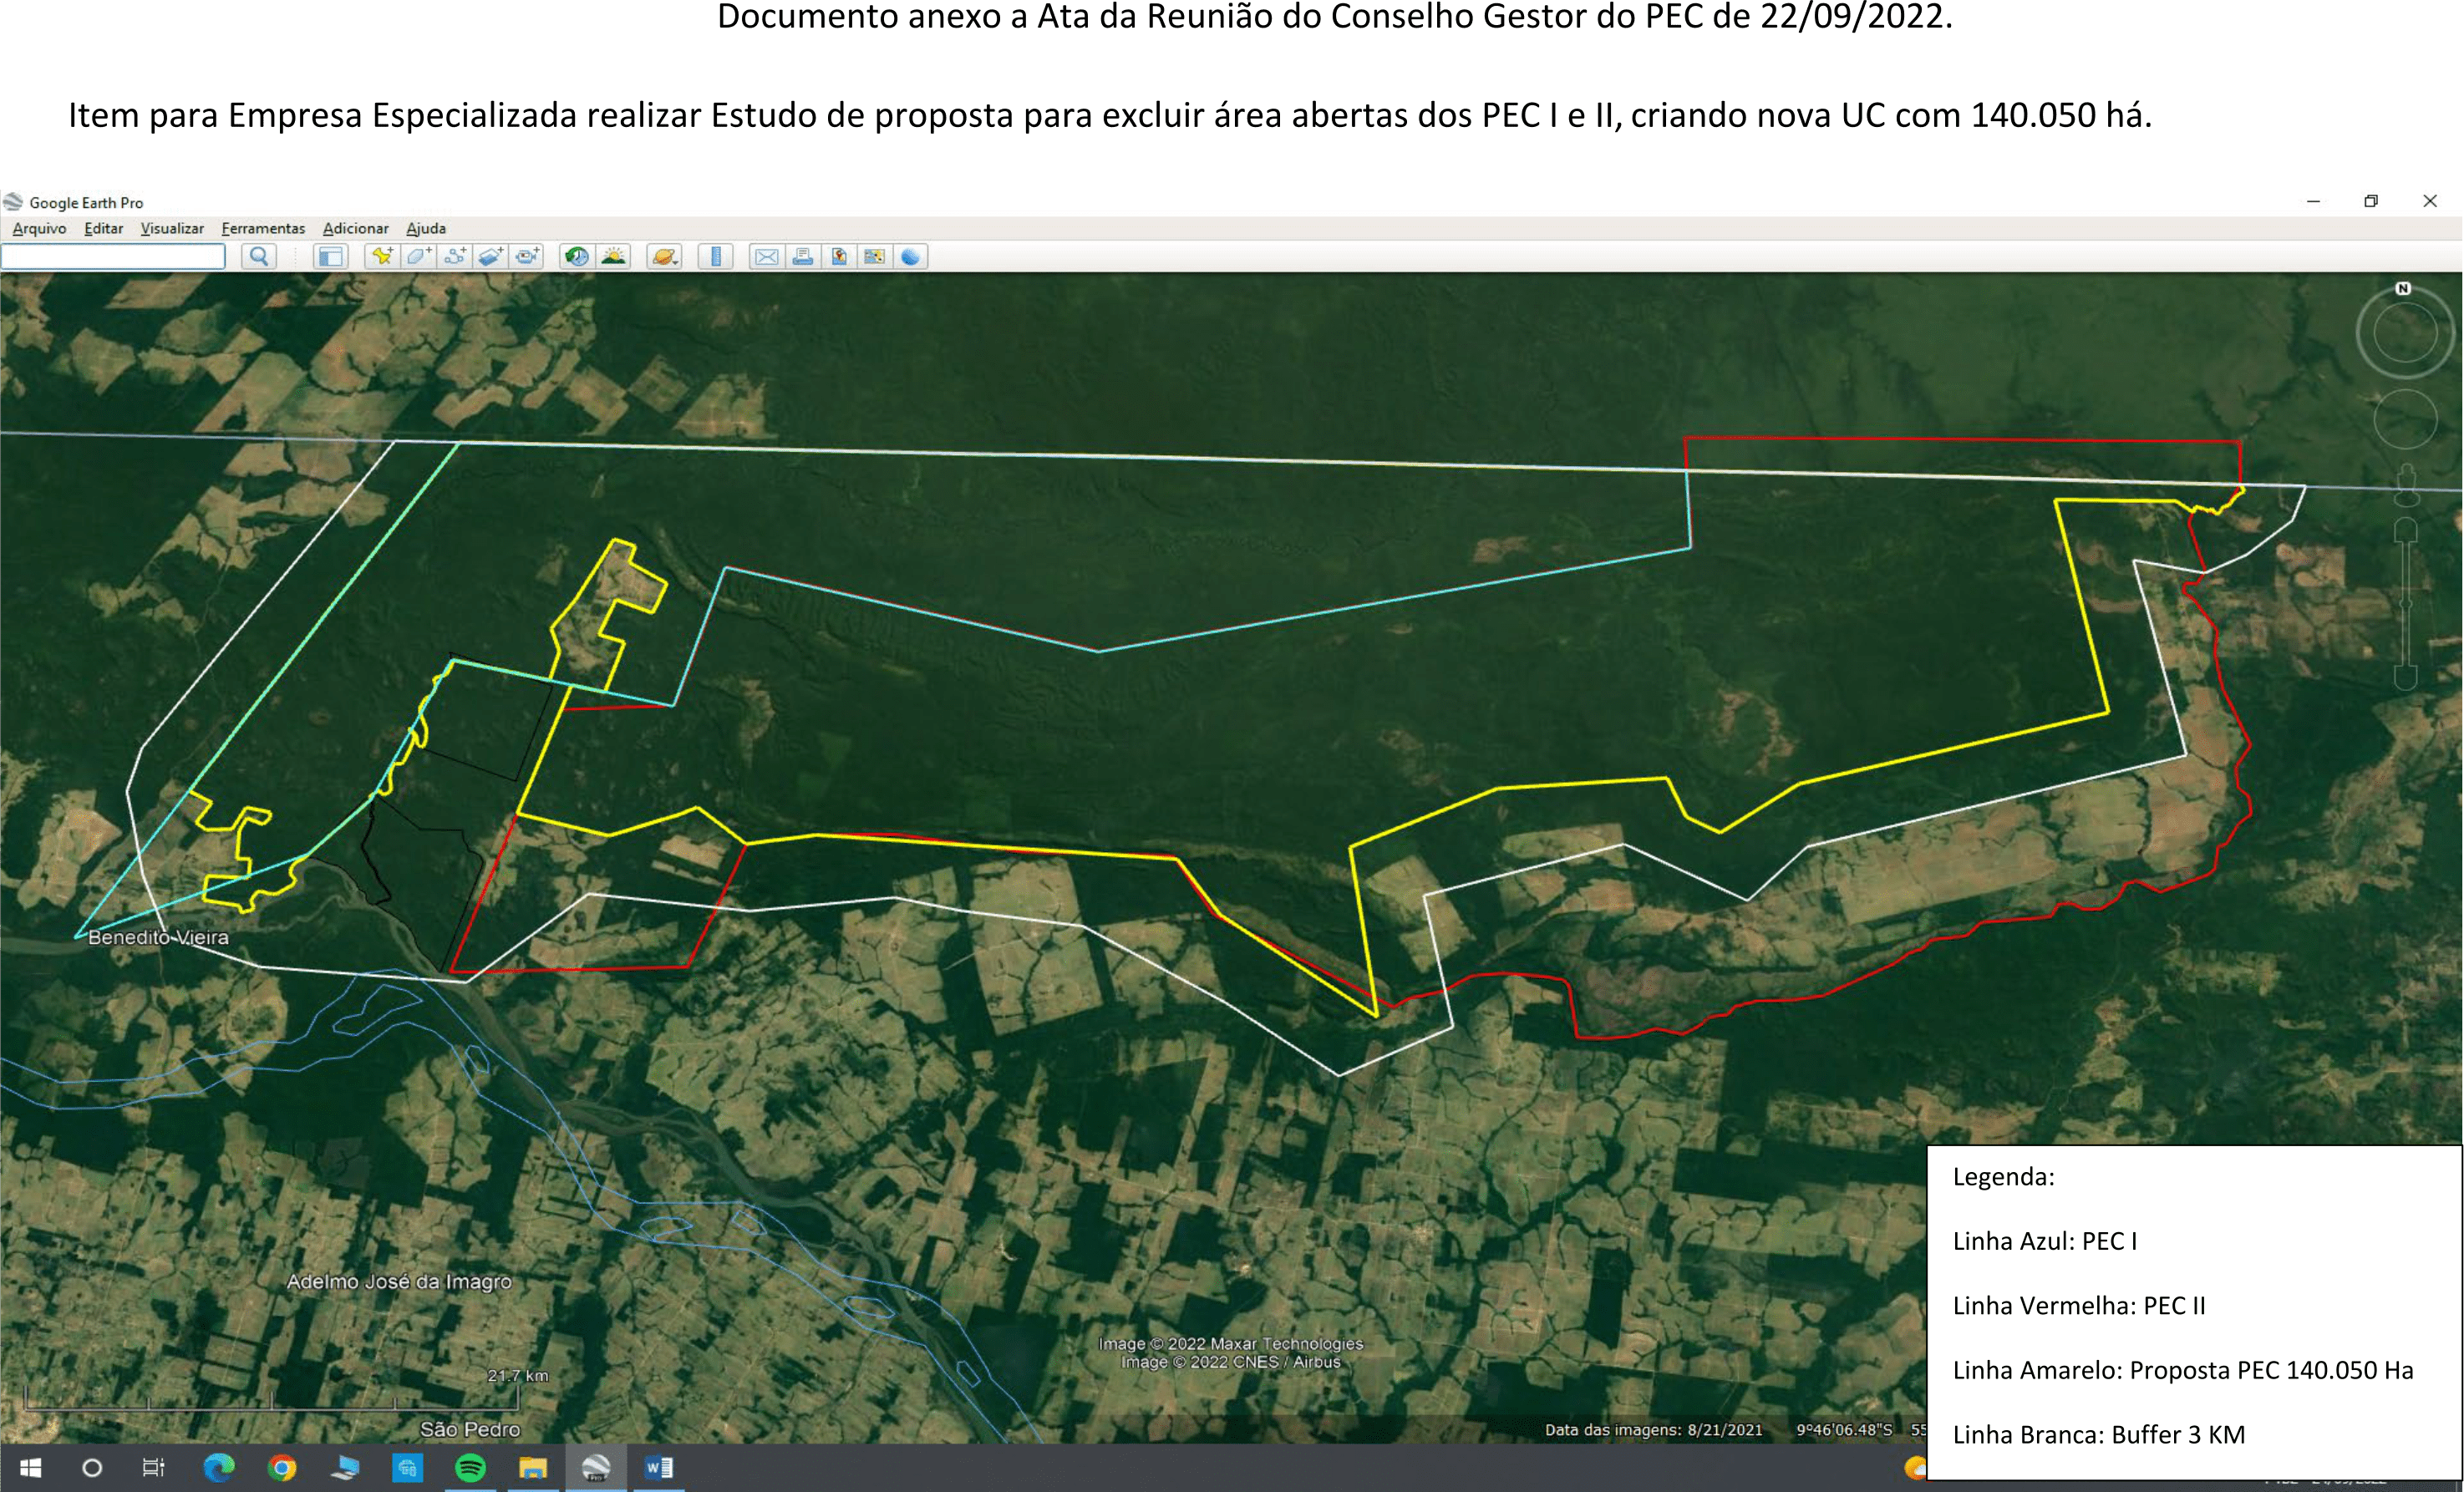Expand the Visualizar menu
Screen dimensions: 2464x1492
[172, 229]
